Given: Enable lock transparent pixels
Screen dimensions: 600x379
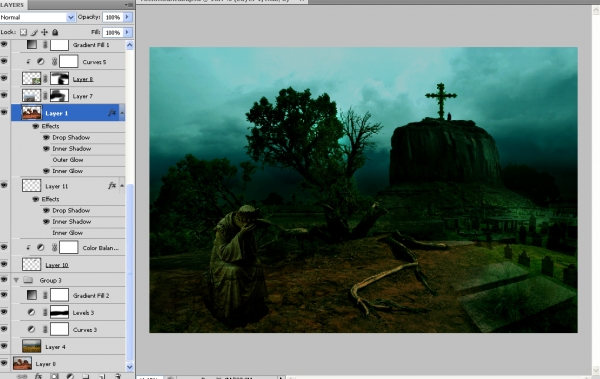Looking at the screenshot, I should (x=23, y=33).
